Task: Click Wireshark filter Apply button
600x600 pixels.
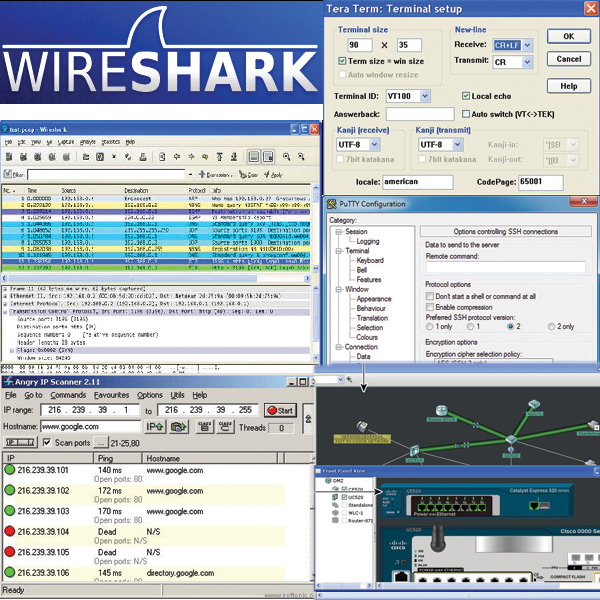Action: pyautogui.click(x=273, y=175)
